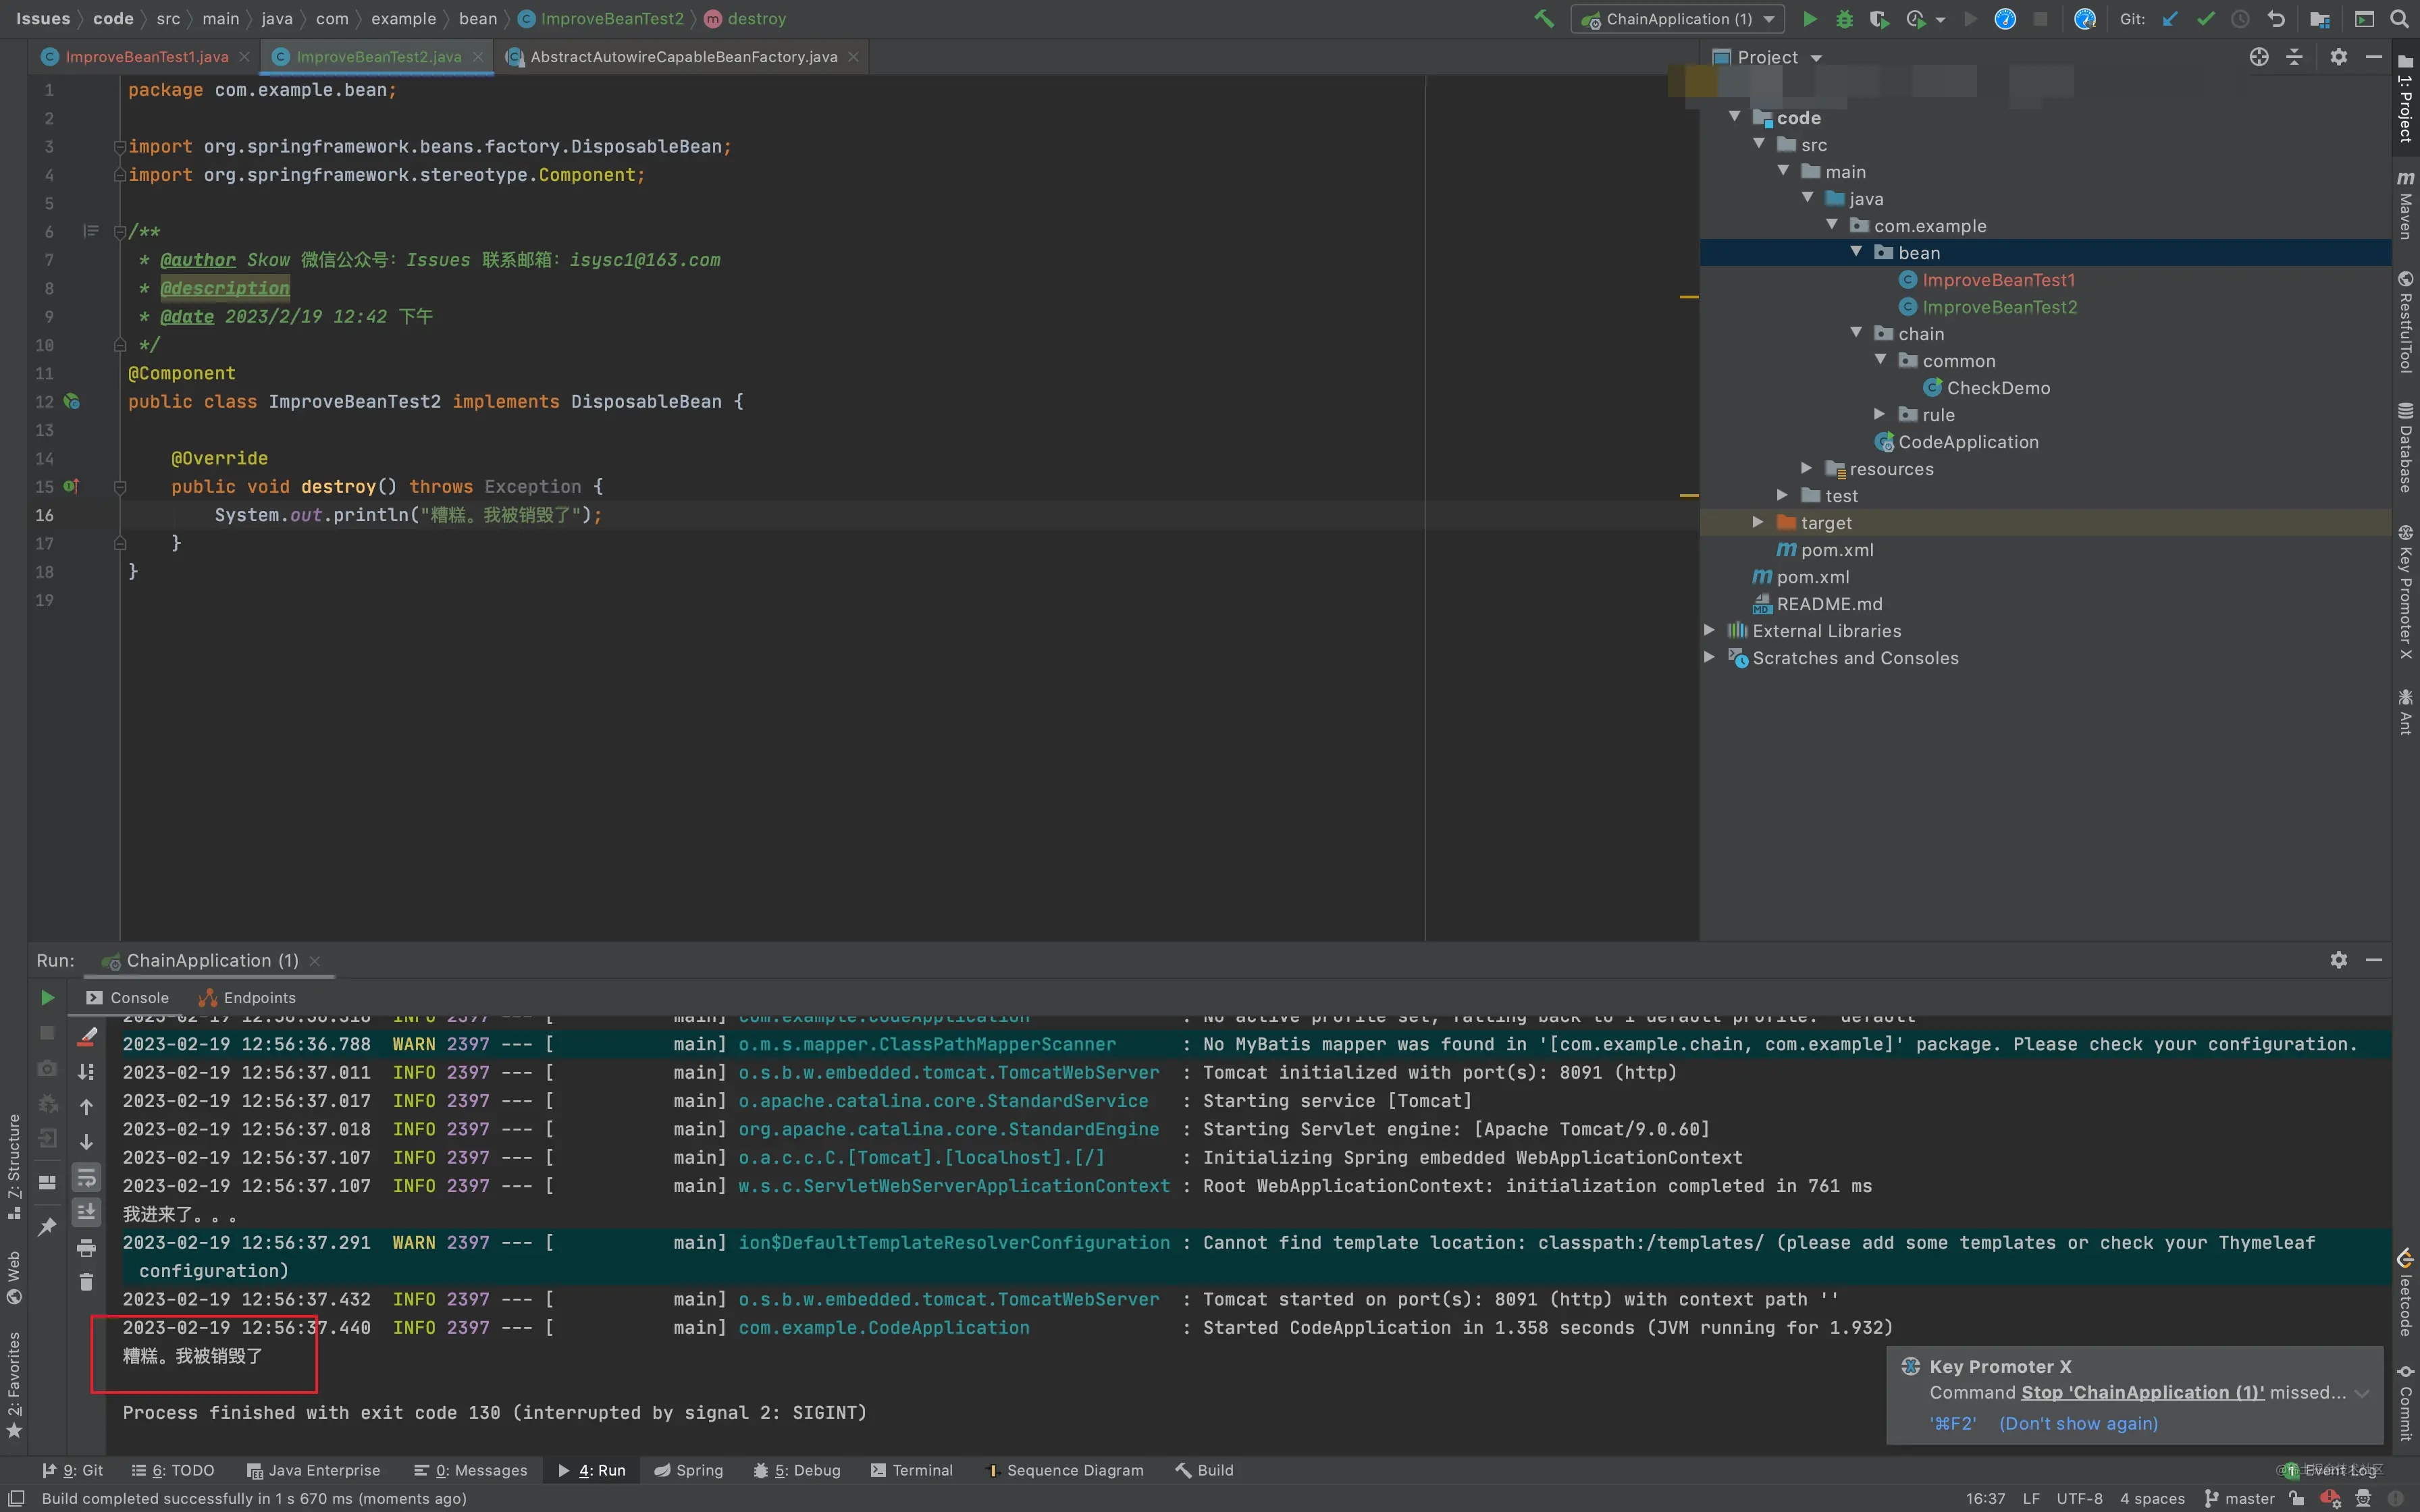The width and height of the screenshot is (2420, 1512).
Task: Switch to ImproveBeanTest1.java editor tab
Action: click(x=146, y=57)
